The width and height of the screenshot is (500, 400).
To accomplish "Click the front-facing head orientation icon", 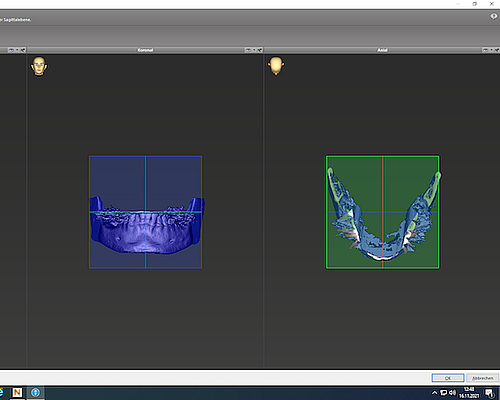I will (39, 66).
